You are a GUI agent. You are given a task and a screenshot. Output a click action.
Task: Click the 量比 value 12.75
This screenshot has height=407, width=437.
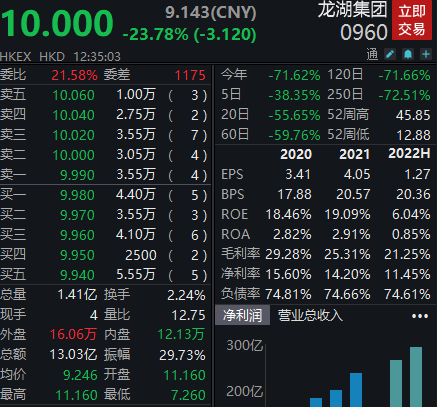(188, 315)
